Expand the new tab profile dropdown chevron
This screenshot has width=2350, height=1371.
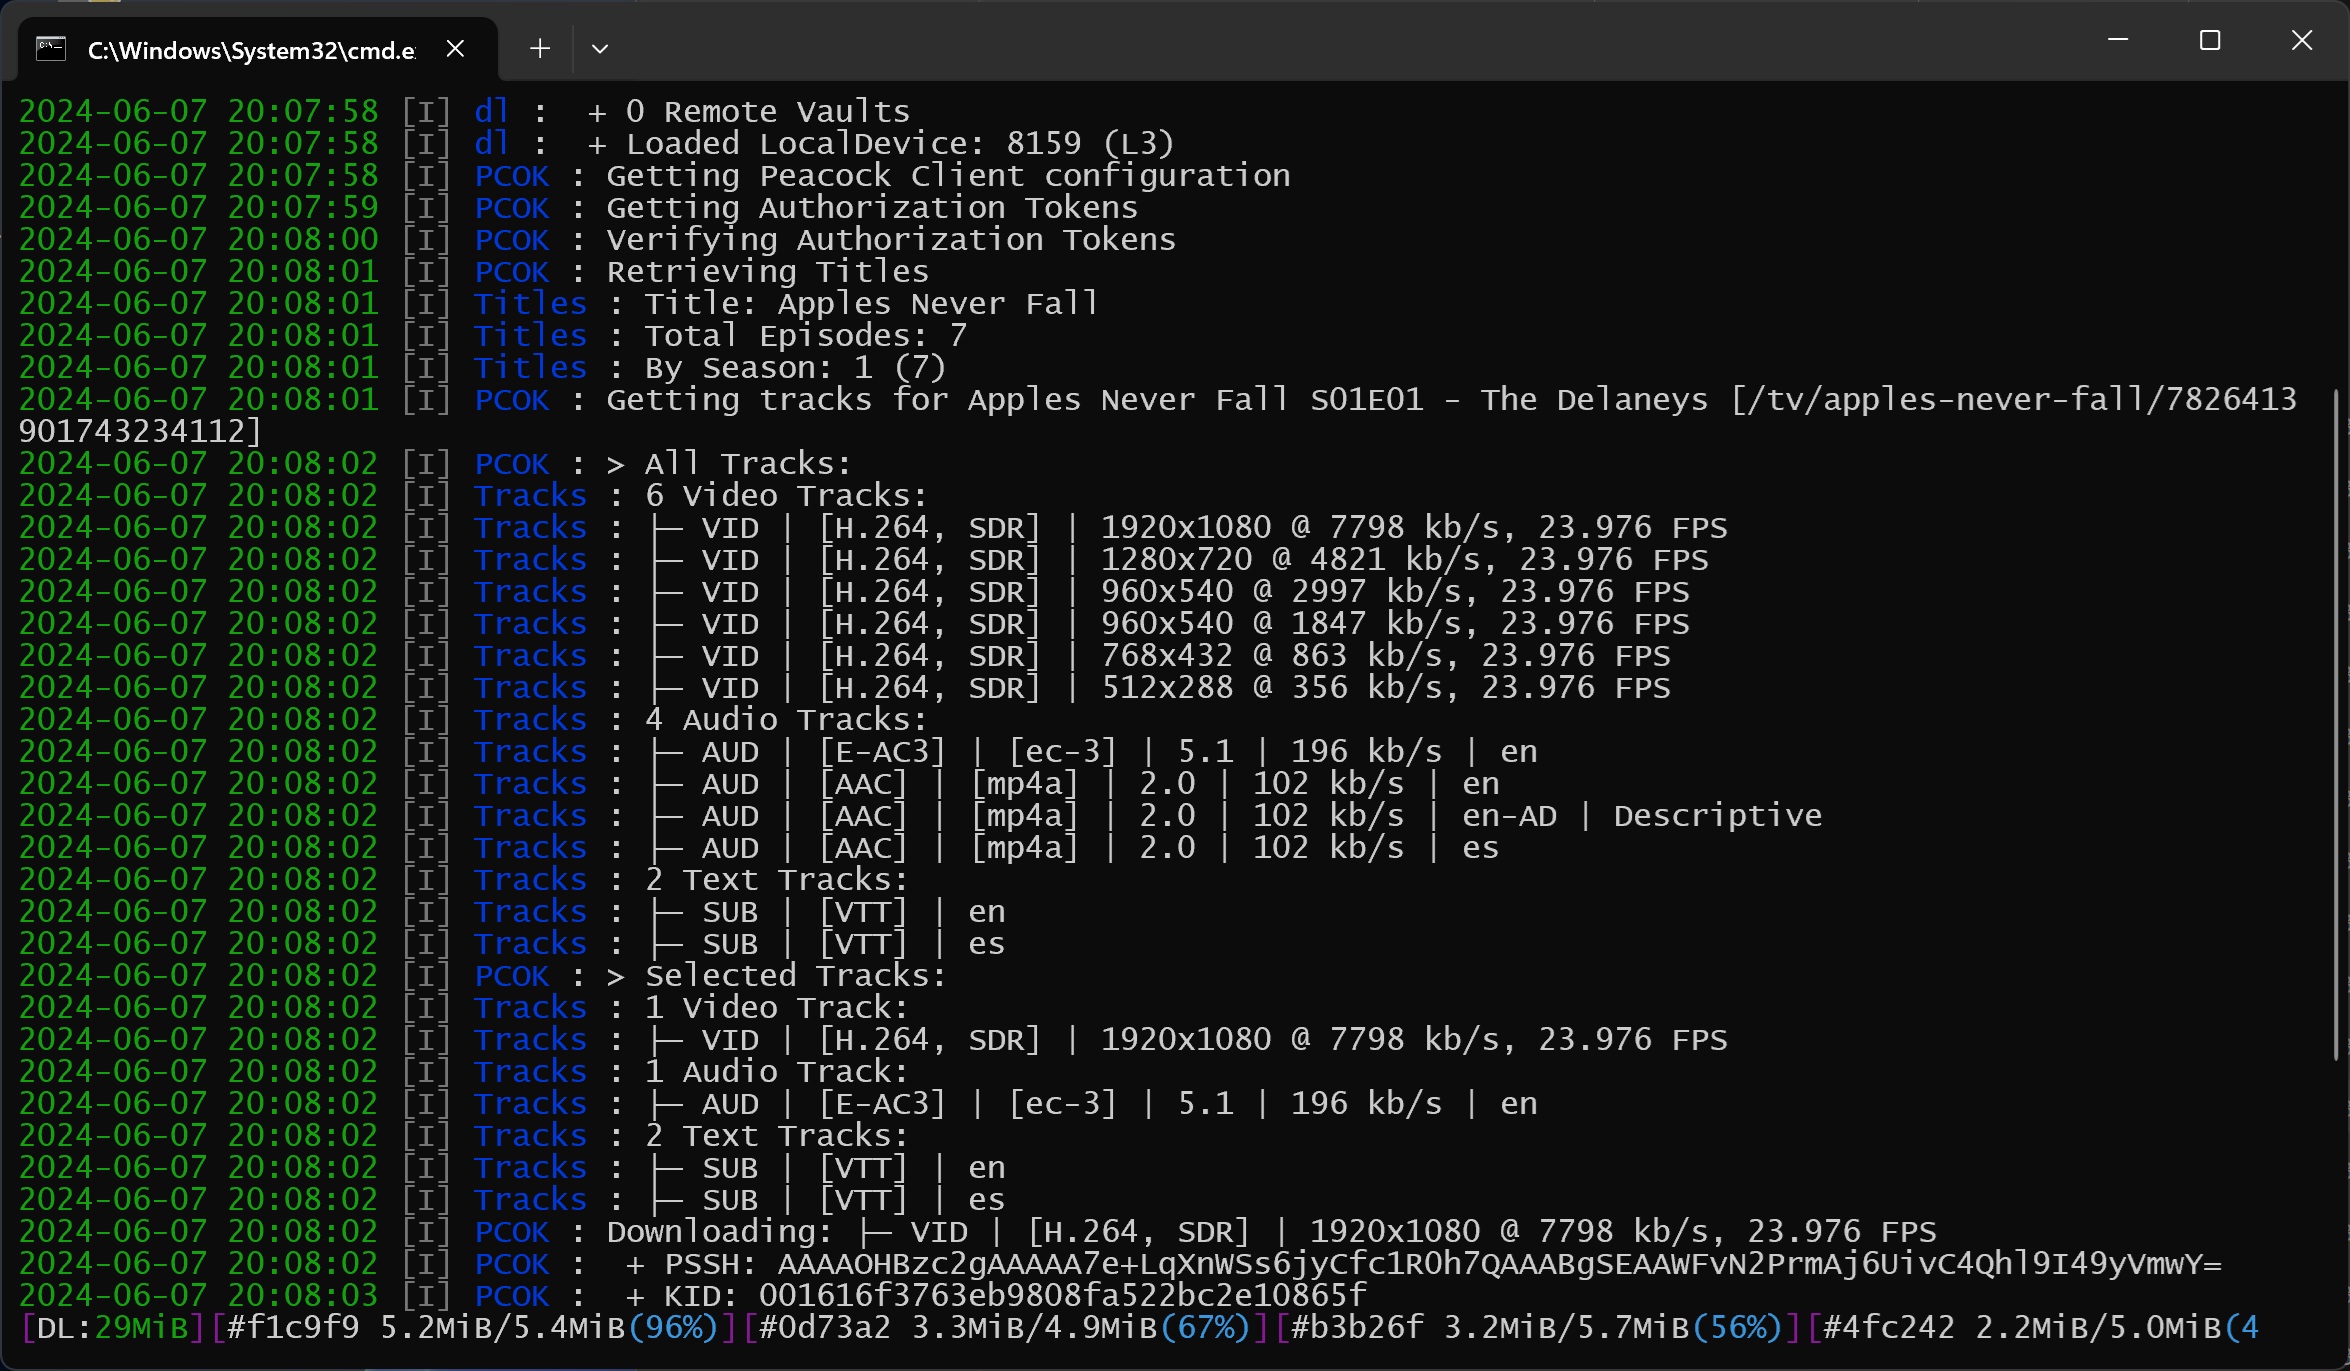[600, 48]
